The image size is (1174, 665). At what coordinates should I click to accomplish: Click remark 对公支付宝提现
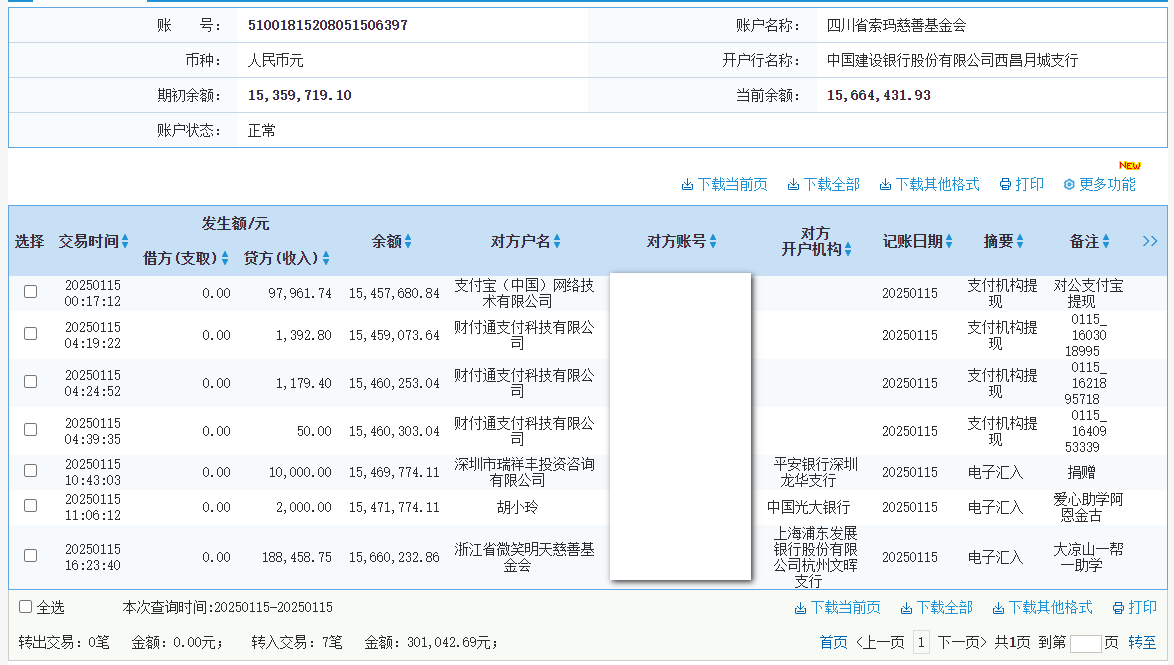1088,293
